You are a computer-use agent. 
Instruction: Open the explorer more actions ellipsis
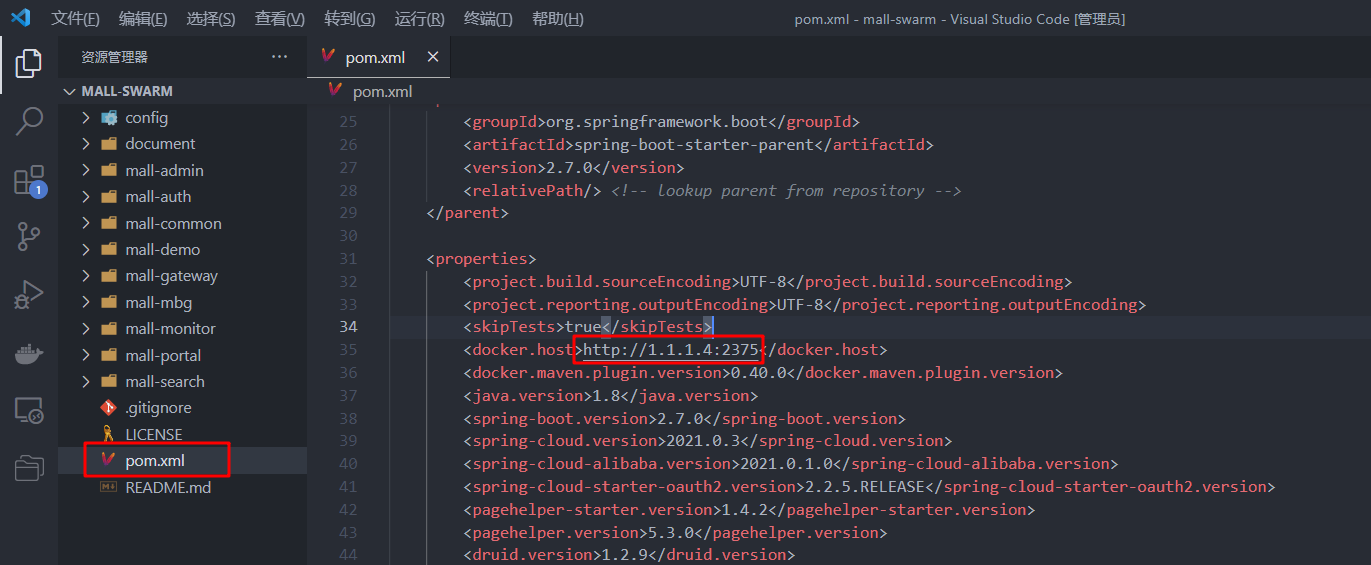click(x=279, y=57)
